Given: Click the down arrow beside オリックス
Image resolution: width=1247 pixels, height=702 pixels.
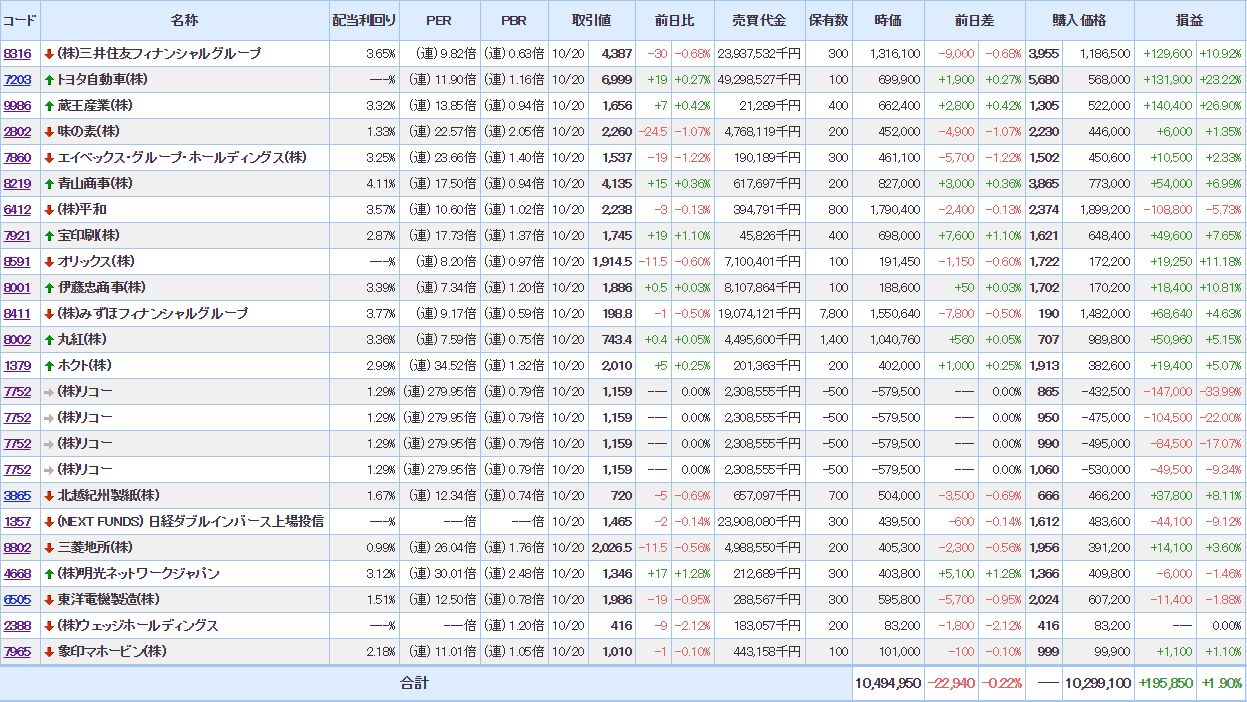Looking at the screenshot, I should 48,262.
